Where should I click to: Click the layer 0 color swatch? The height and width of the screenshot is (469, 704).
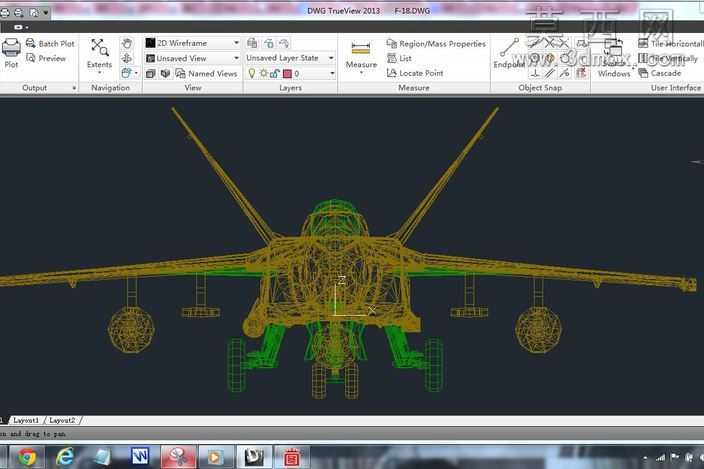[x=287, y=74]
